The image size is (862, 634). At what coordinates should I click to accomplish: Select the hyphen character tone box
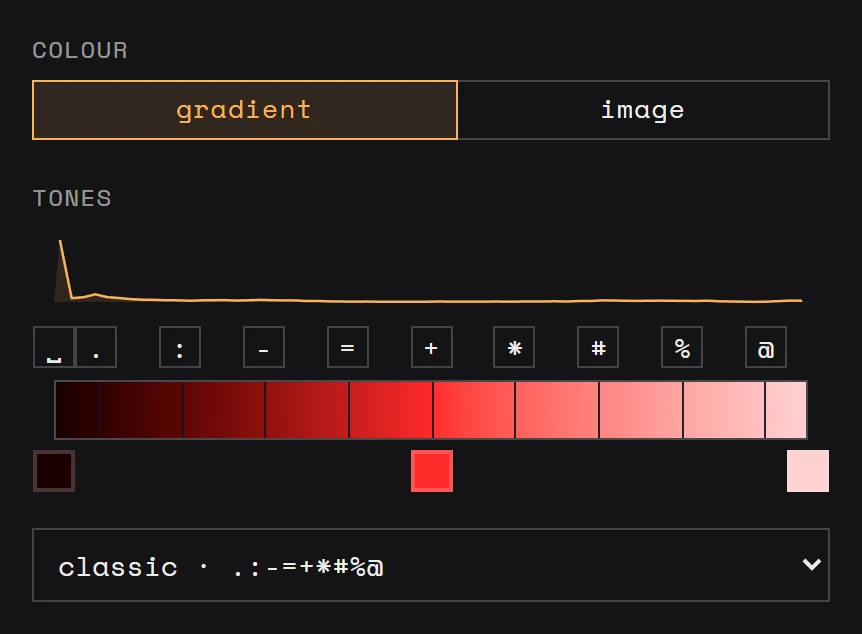[264, 347]
